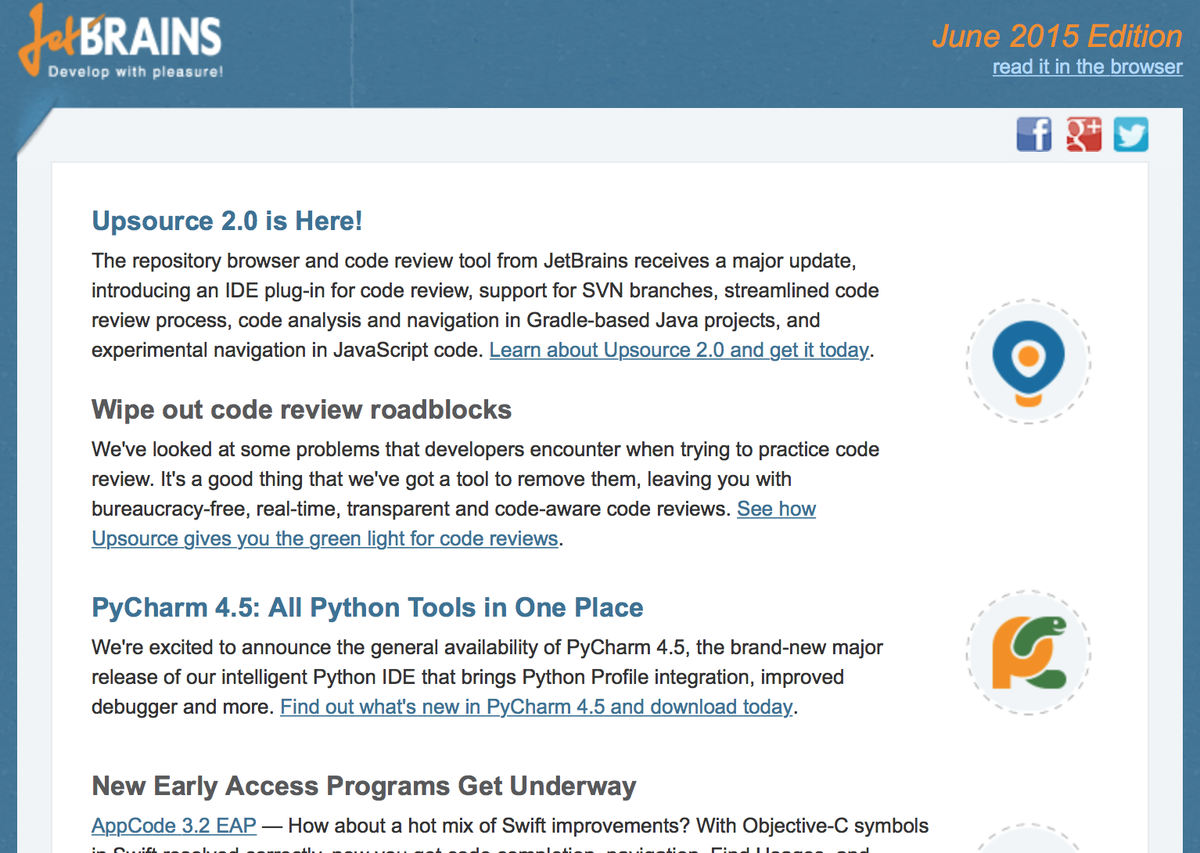Open 'See how Upsource gives you the green light' link
The width and height of the screenshot is (1200, 853).
[x=454, y=524]
